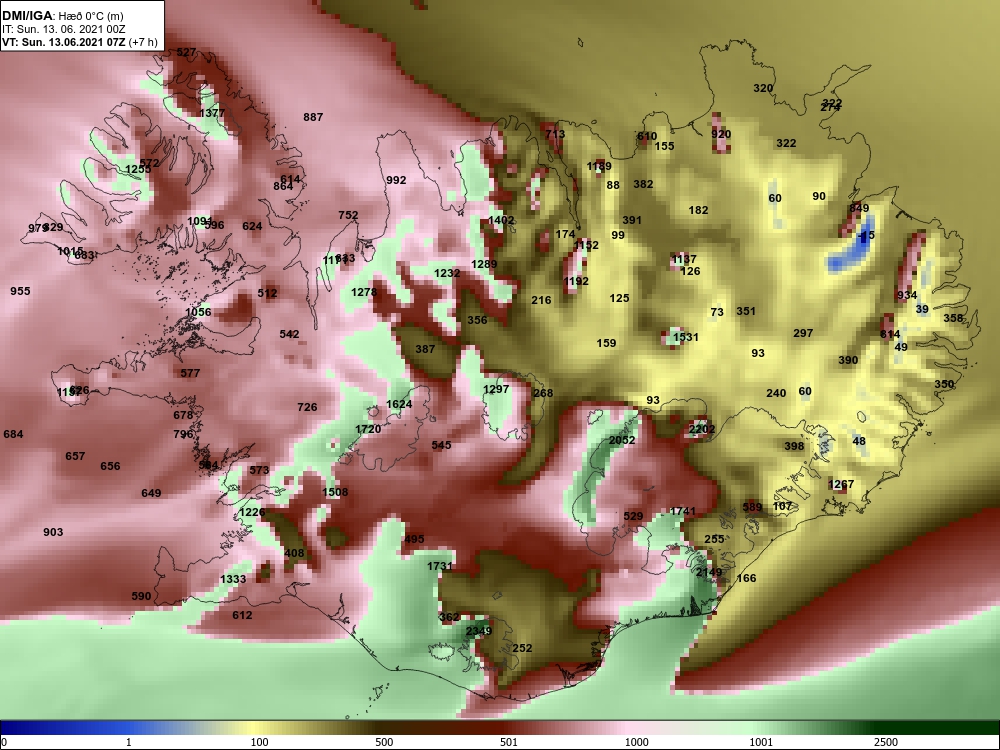Click the map value '887'
1000x750 pixels.
tap(313, 117)
